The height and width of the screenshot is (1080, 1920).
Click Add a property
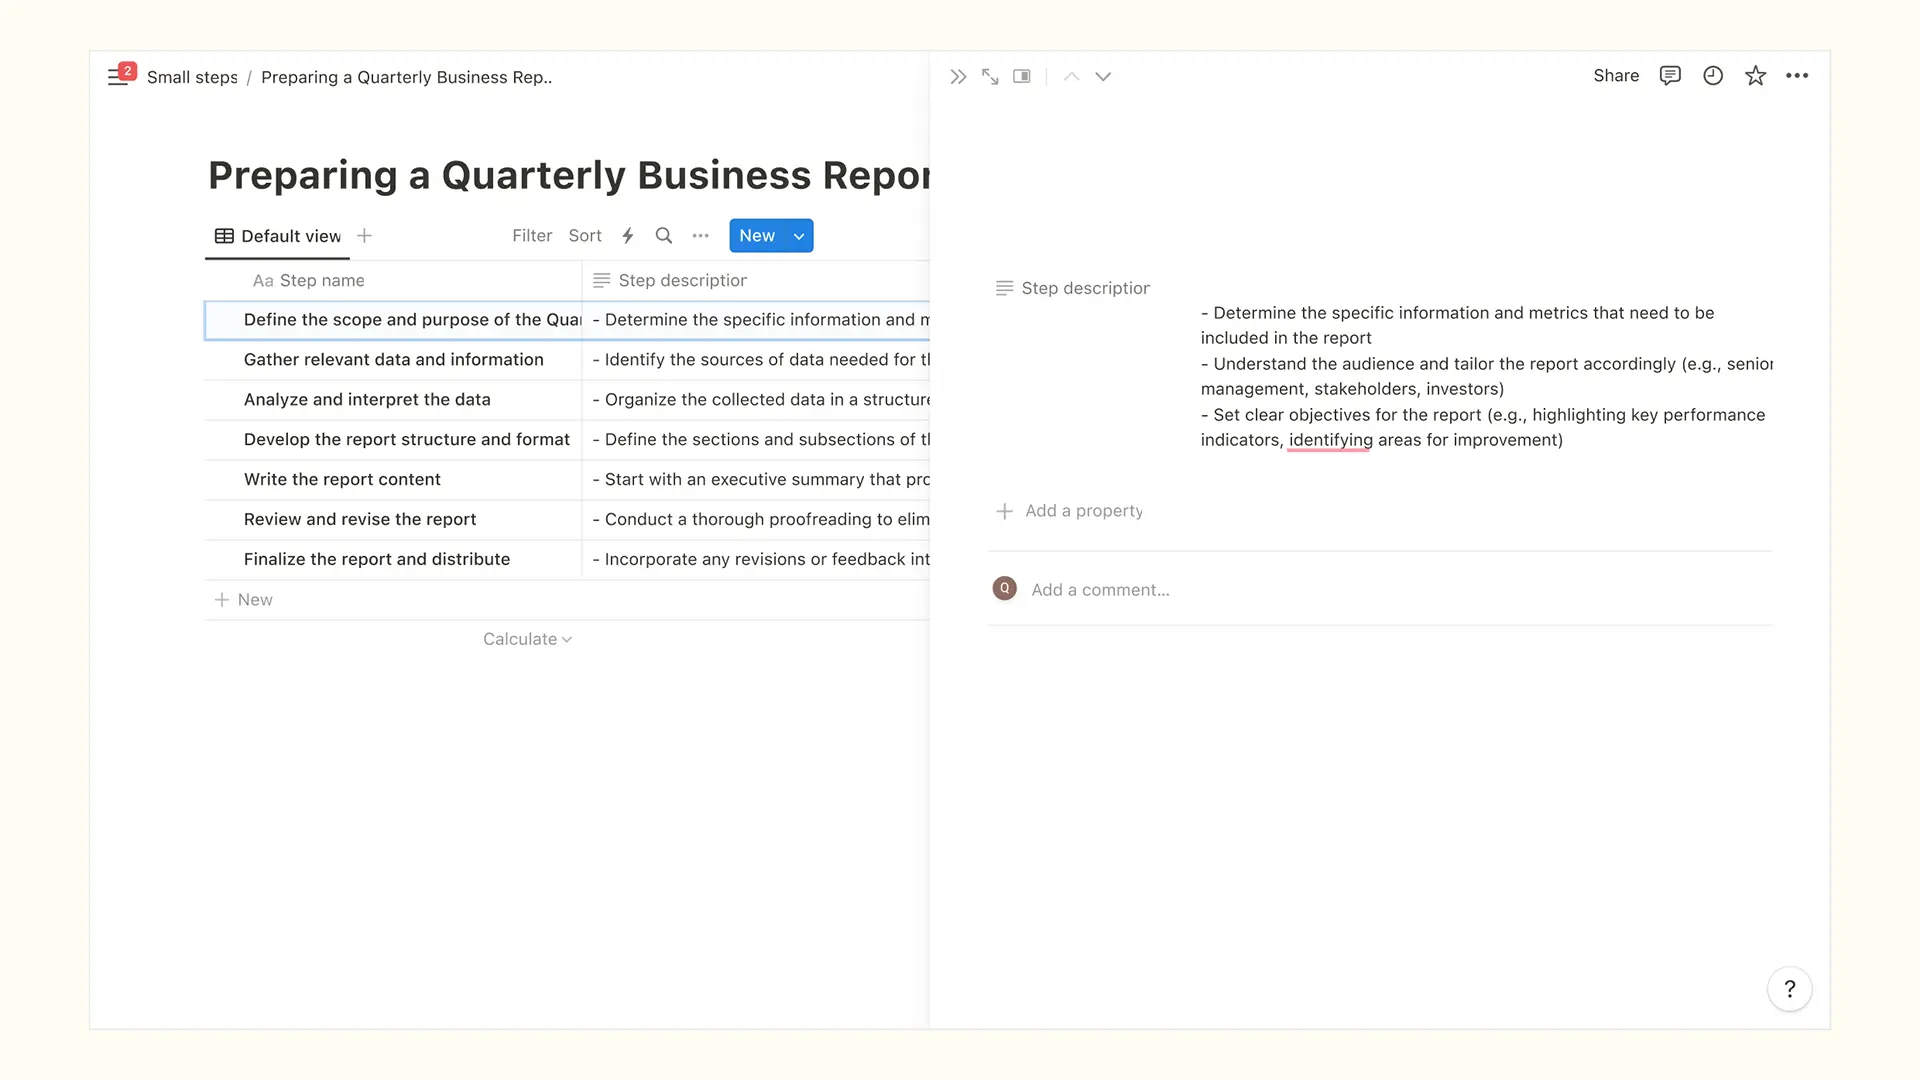[x=1068, y=510]
